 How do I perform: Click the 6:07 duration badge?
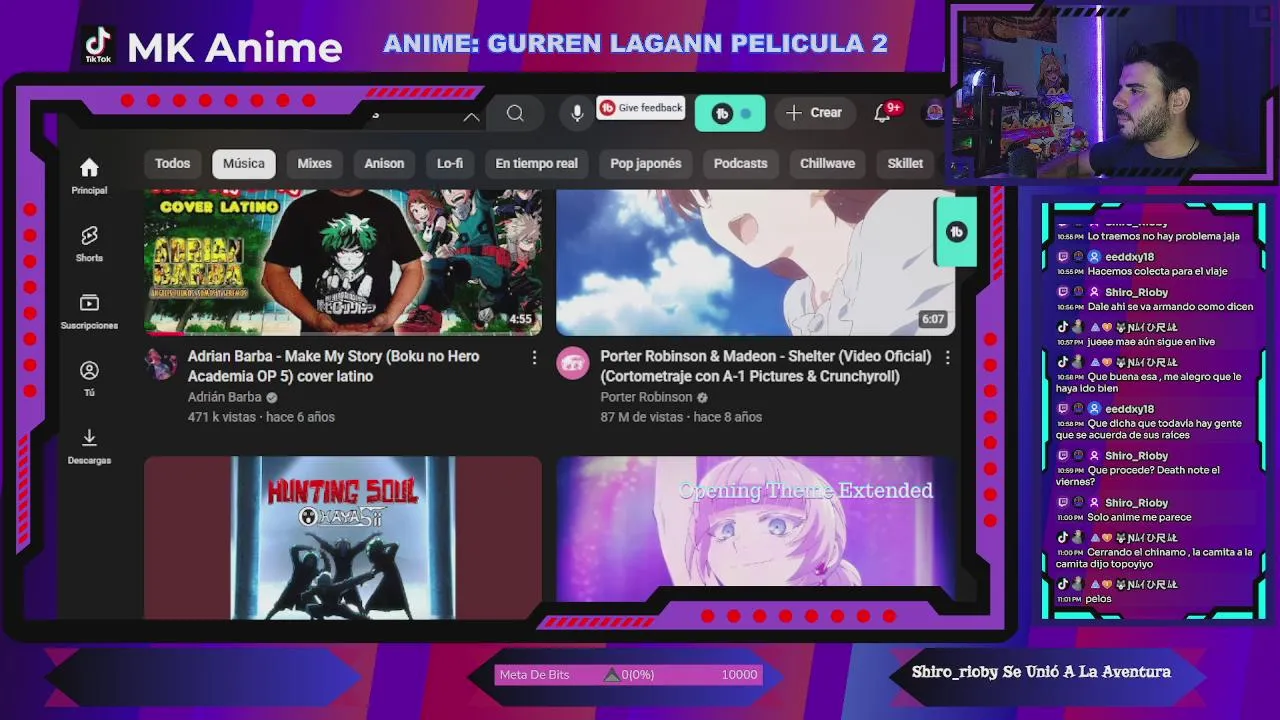click(933, 320)
